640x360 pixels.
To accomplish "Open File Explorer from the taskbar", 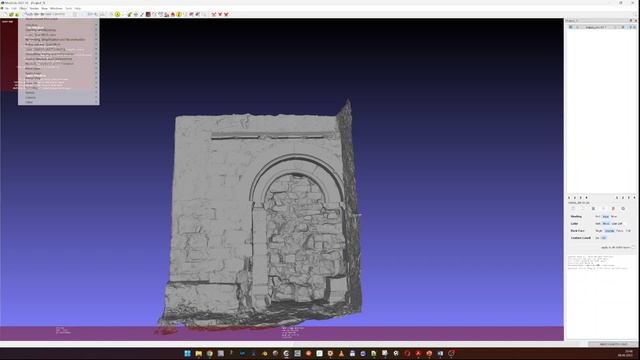I will coord(198,353).
